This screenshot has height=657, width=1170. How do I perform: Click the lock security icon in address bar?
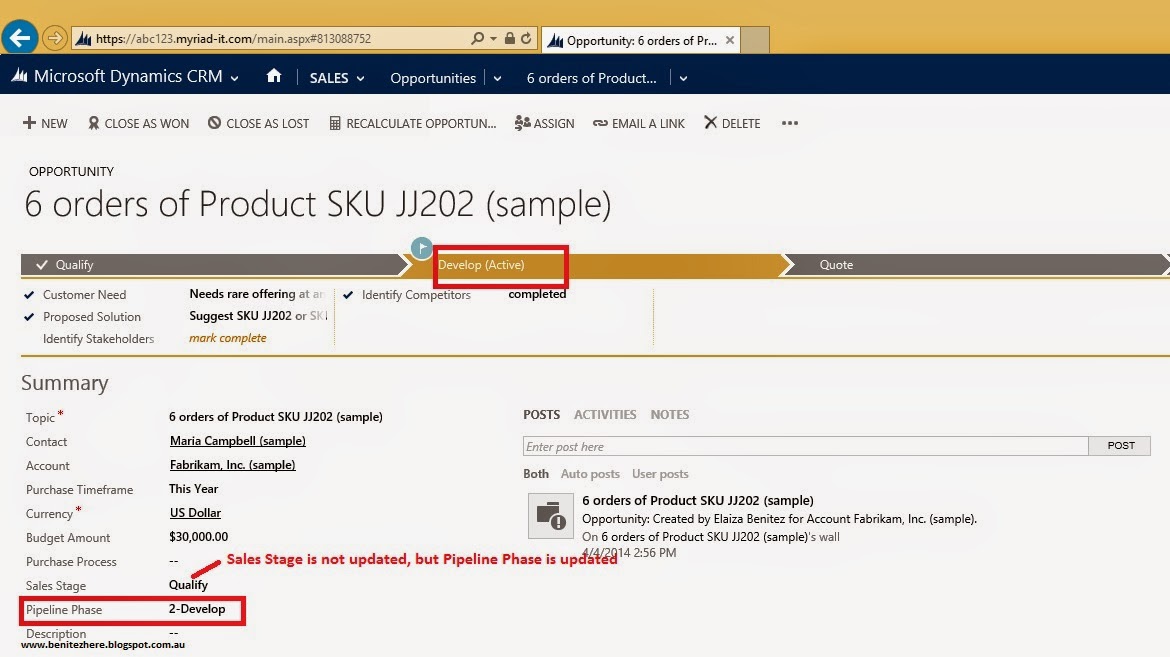click(x=510, y=38)
